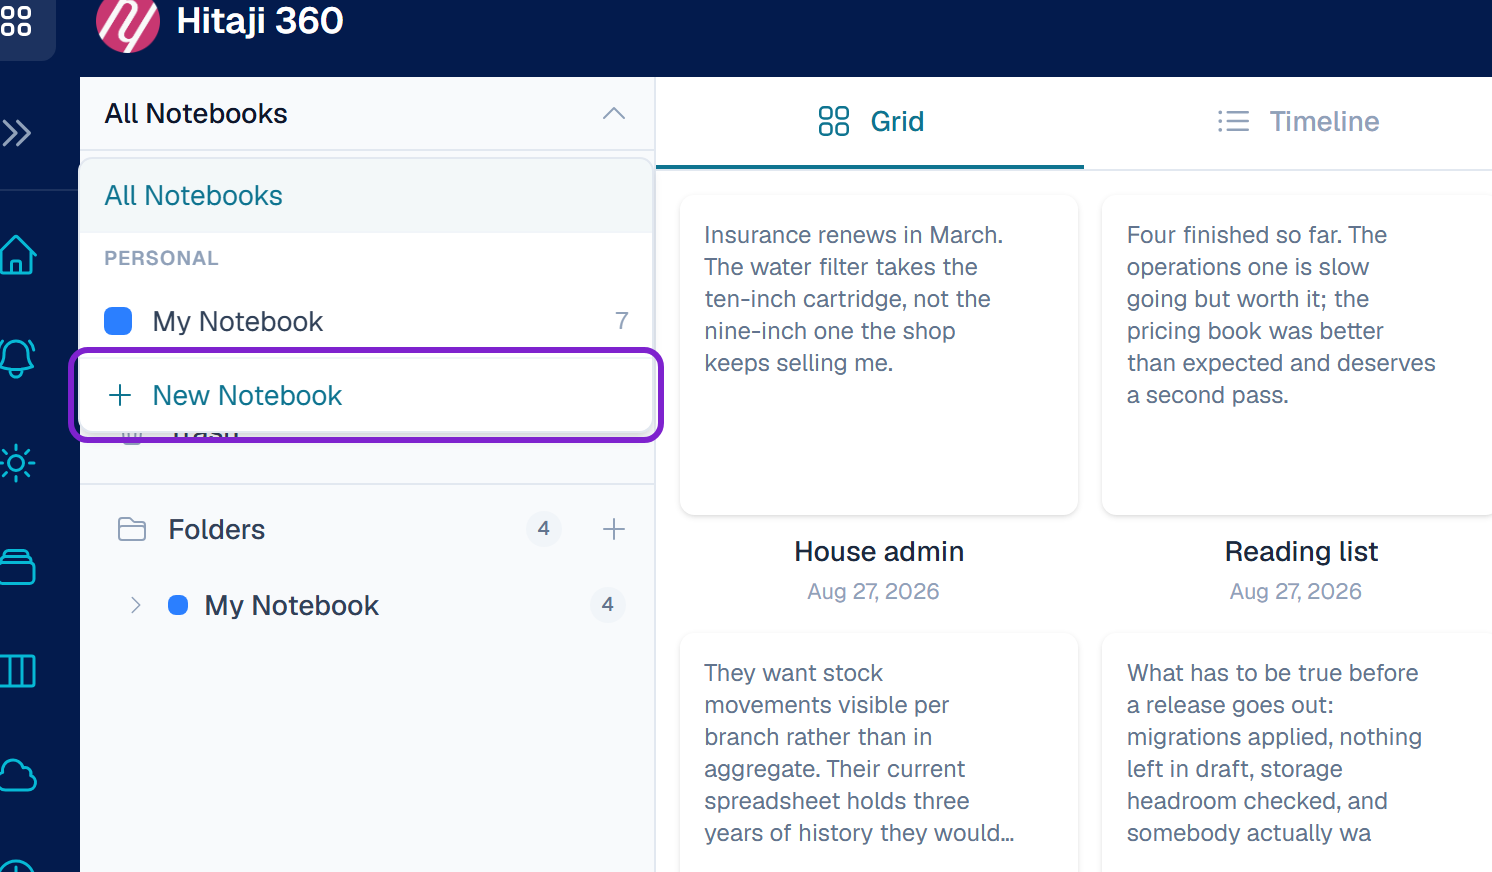Go to Home via house icon

tap(18, 255)
